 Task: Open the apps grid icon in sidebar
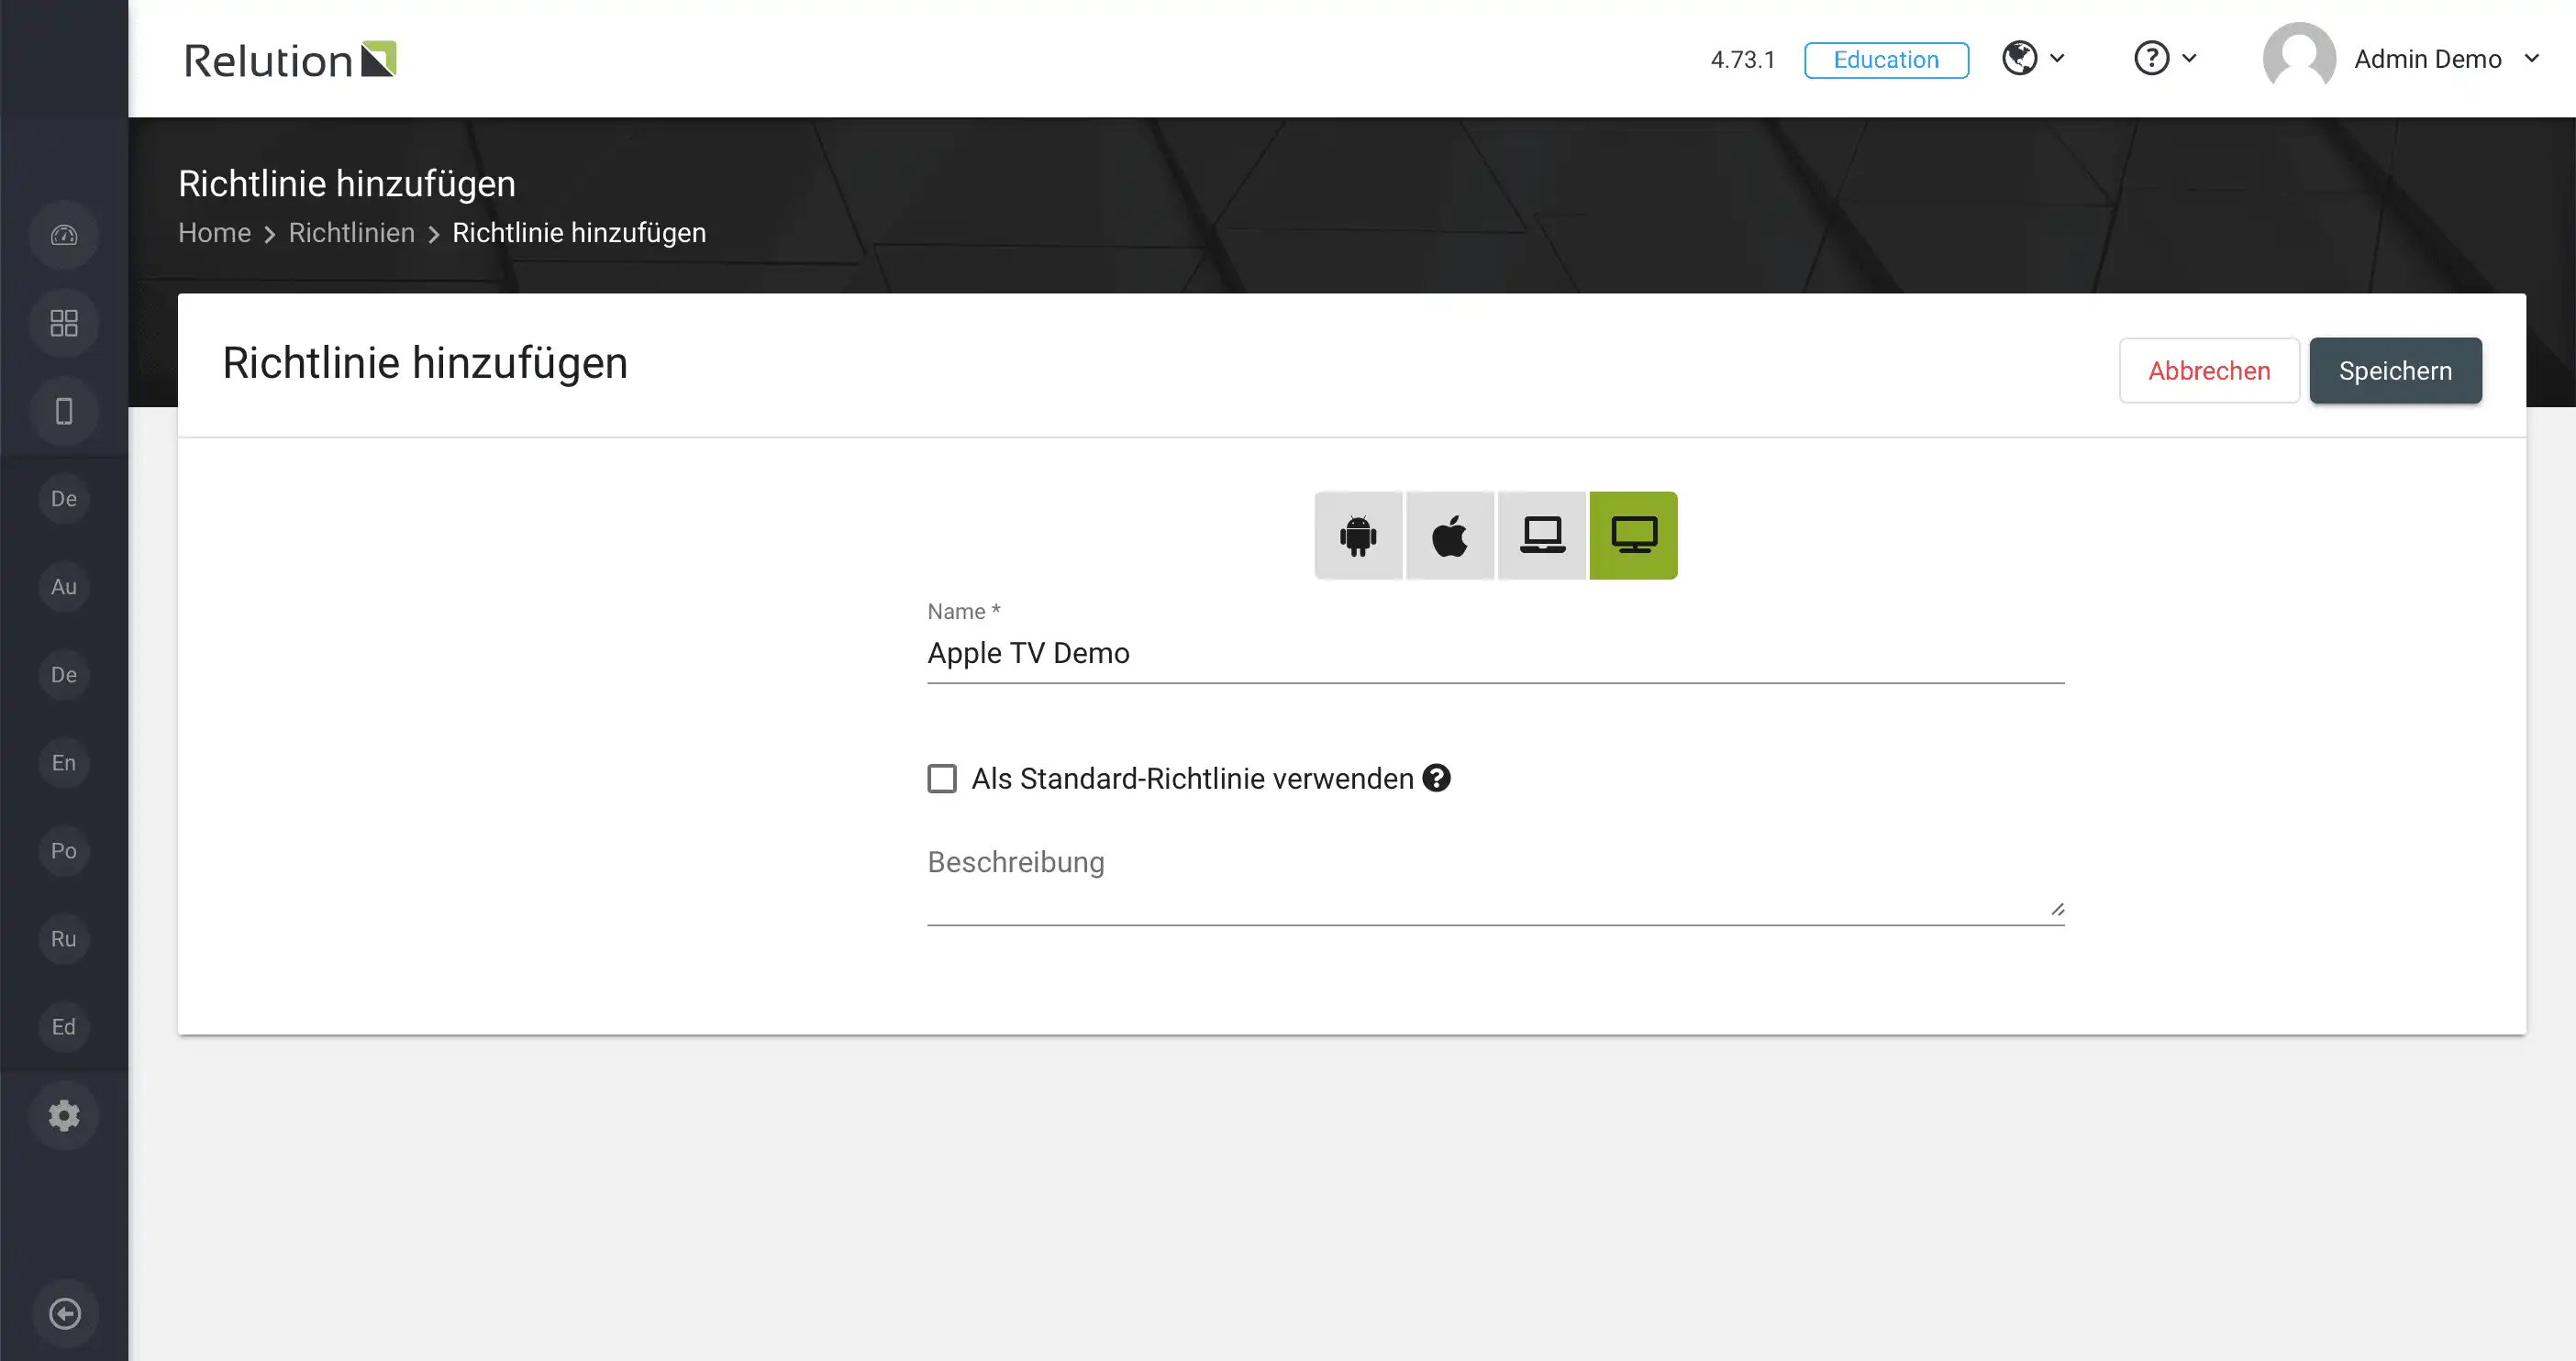[x=64, y=323]
